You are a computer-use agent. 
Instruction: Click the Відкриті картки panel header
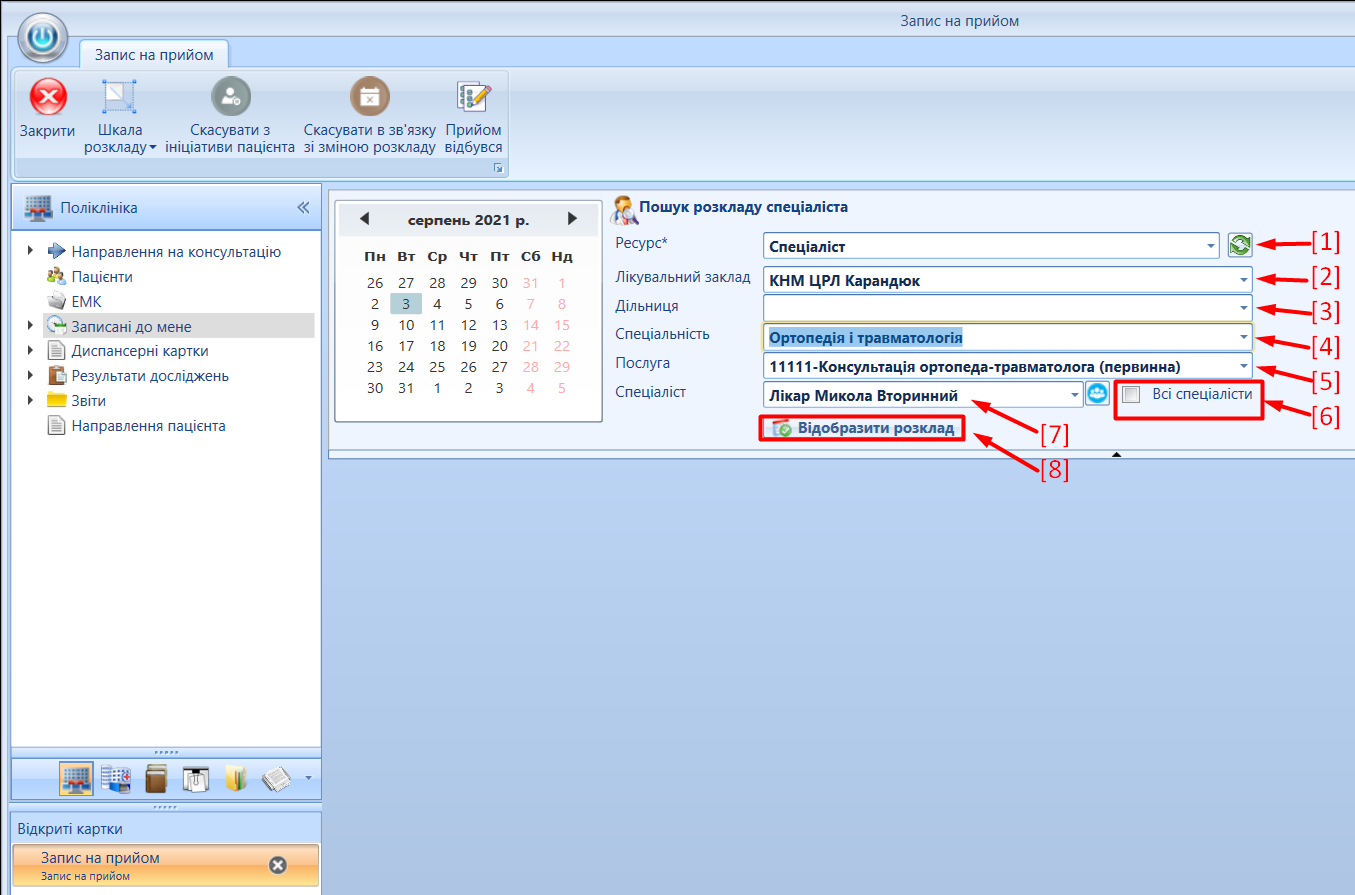[x=165, y=829]
